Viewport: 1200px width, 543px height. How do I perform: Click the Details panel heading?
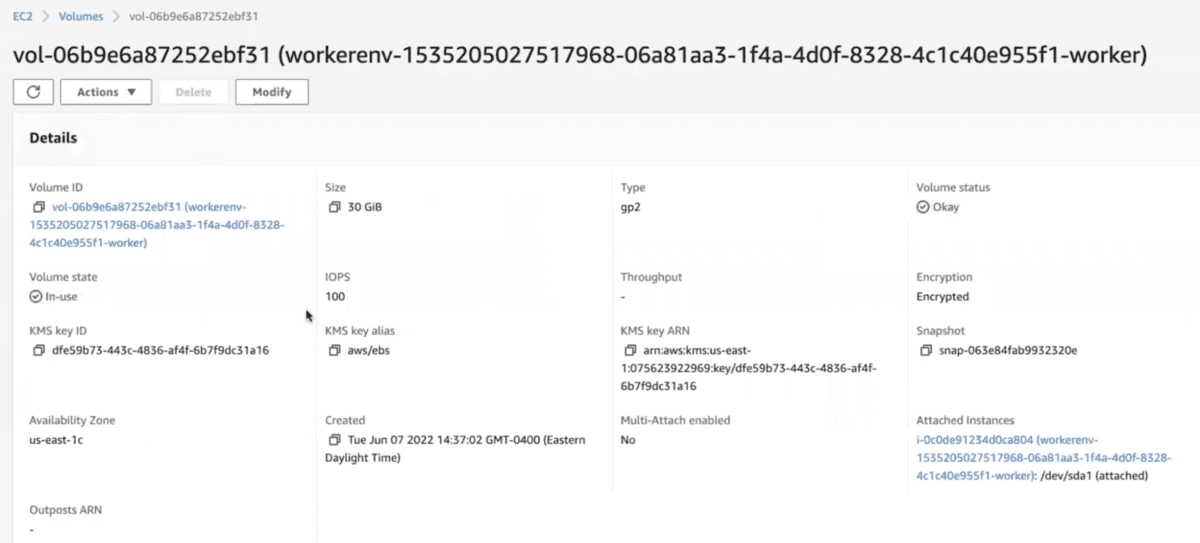point(53,138)
